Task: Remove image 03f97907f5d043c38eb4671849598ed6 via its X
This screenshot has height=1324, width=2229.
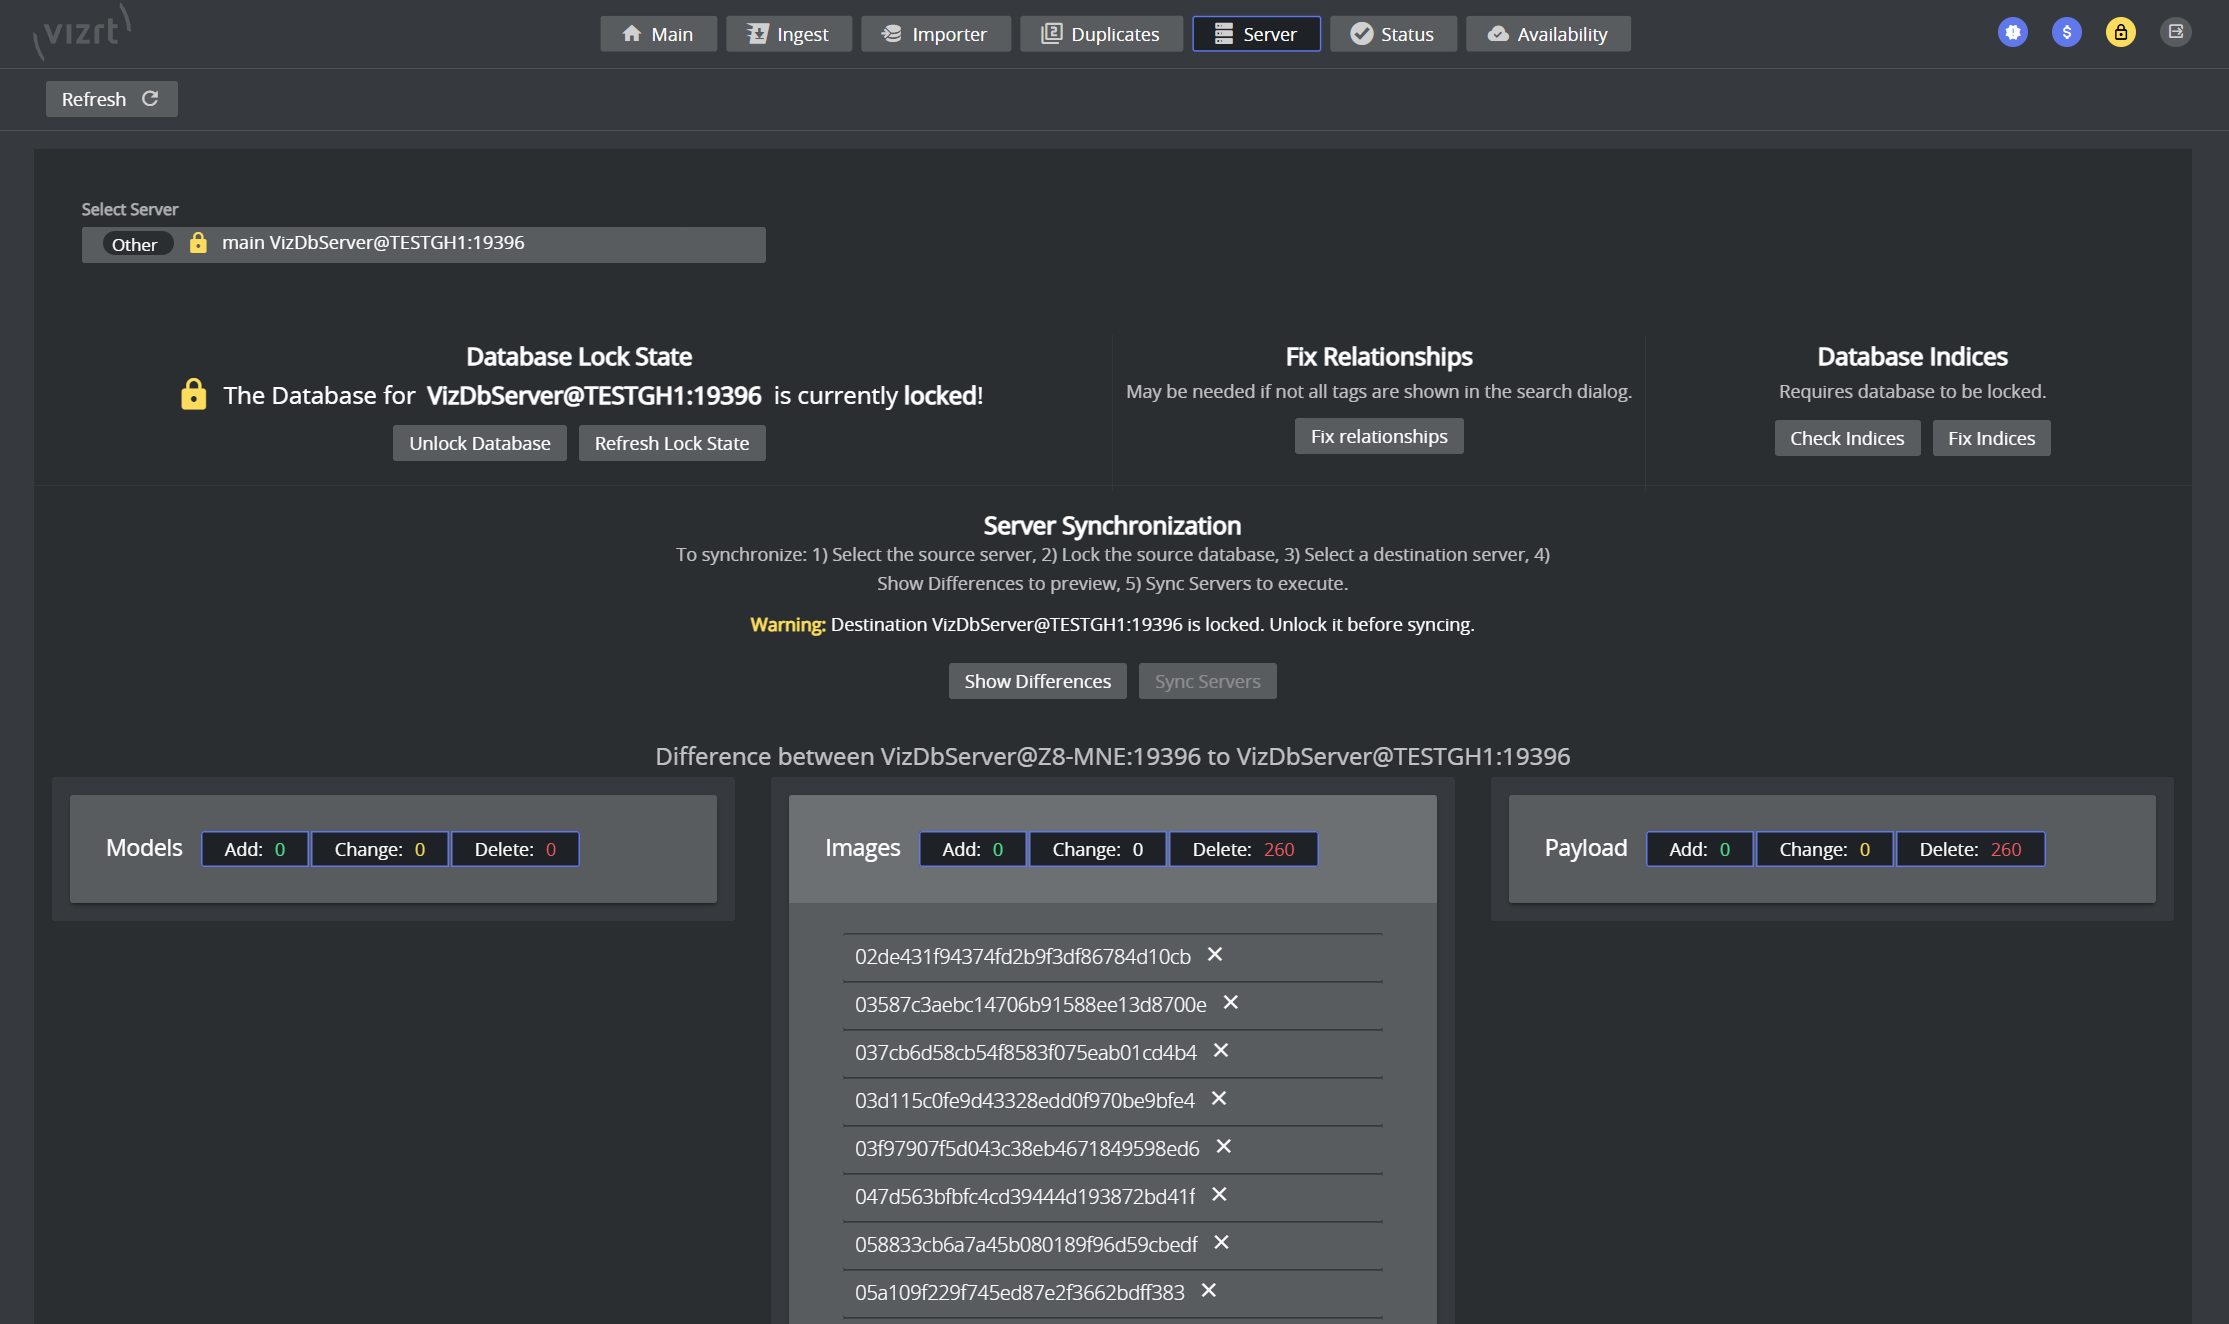Action: tap(1224, 1147)
